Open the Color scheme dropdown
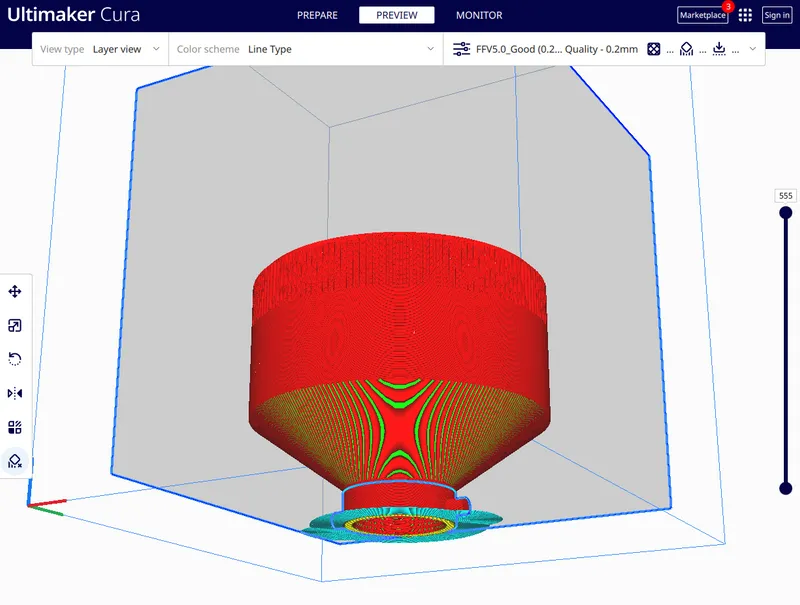This screenshot has width=800, height=605. (x=306, y=49)
